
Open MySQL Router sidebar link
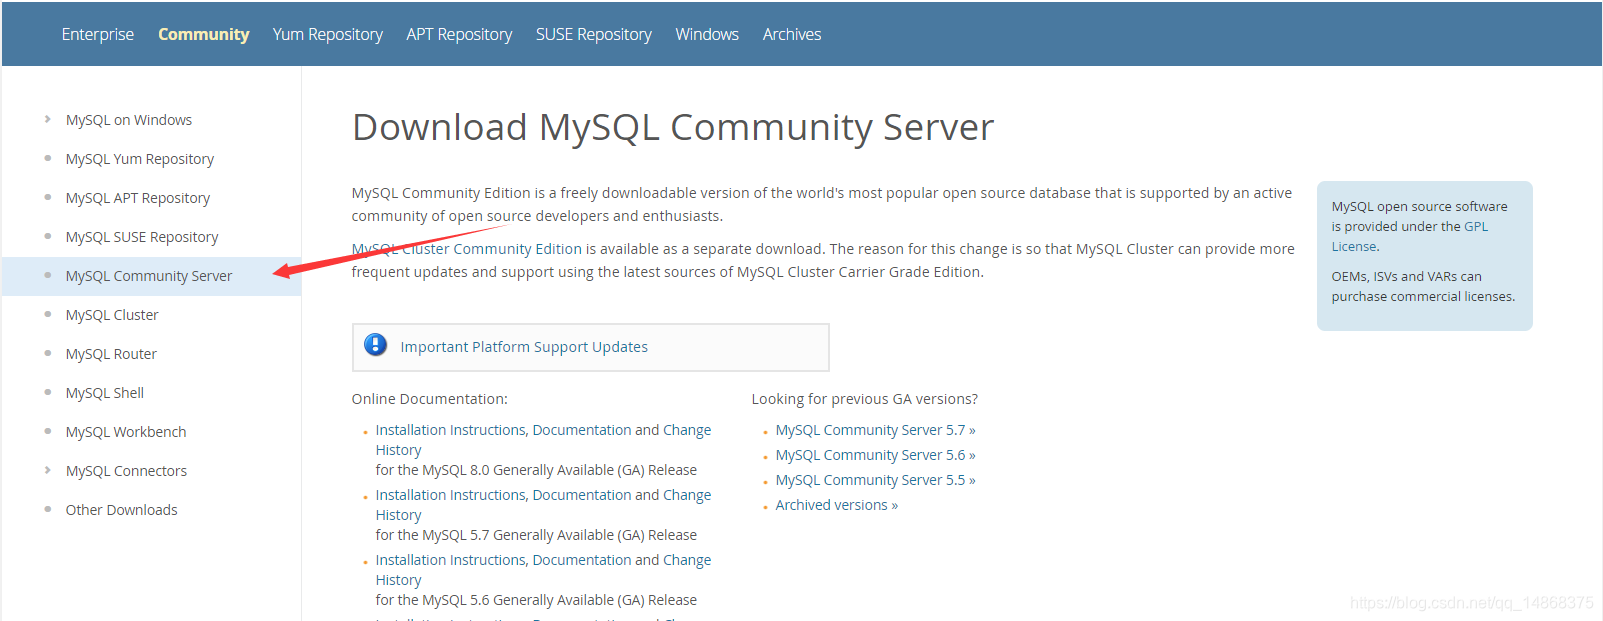111,354
